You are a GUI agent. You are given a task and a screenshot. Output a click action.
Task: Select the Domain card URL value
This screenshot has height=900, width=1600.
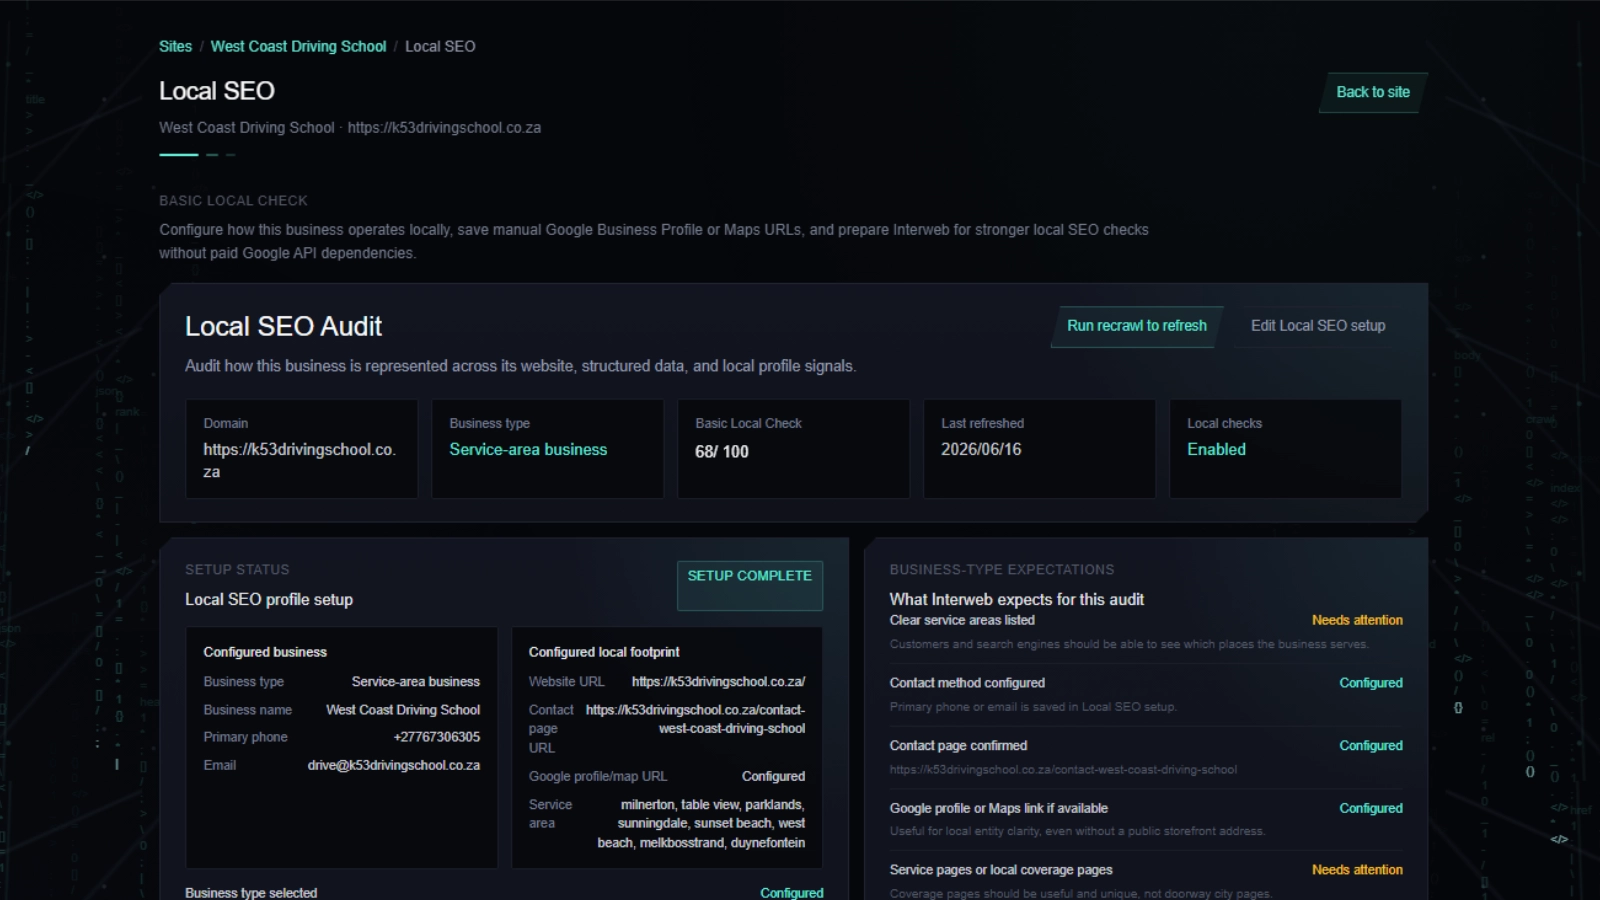click(299, 461)
